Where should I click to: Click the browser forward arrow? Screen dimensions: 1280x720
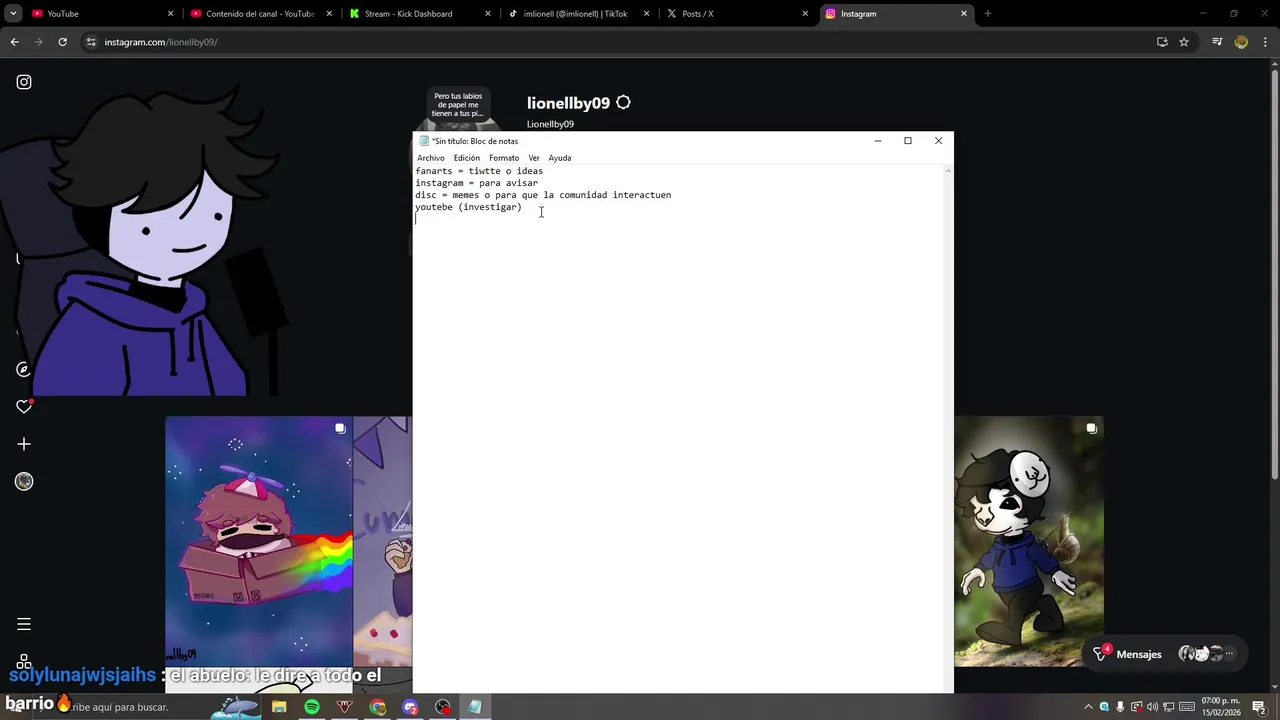38,42
